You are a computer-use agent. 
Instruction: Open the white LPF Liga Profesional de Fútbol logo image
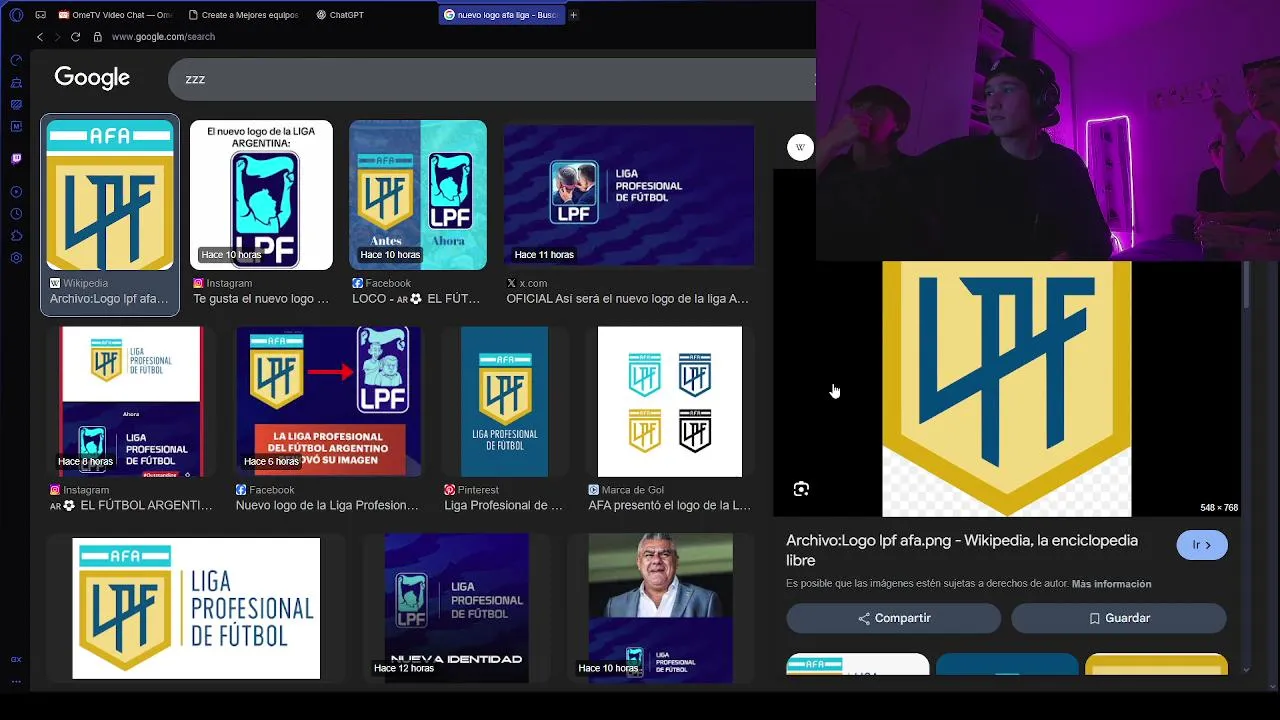(196, 609)
